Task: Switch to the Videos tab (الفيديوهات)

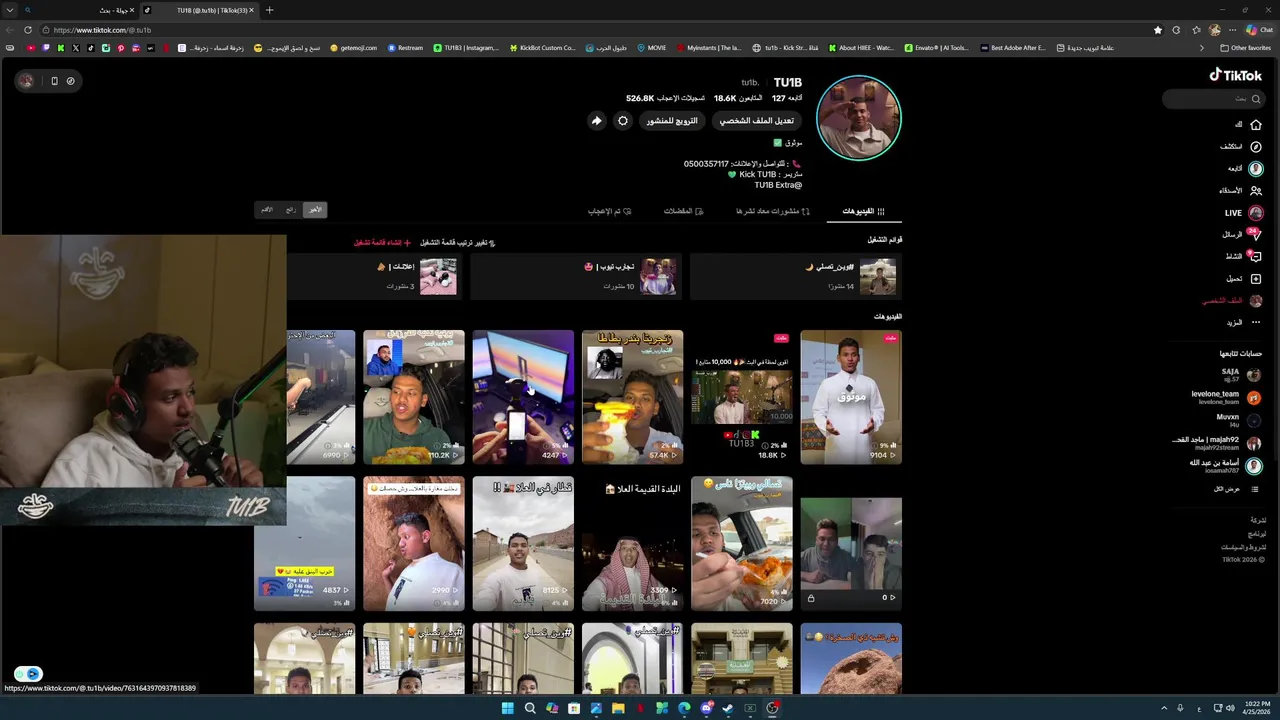Action: (864, 211)
